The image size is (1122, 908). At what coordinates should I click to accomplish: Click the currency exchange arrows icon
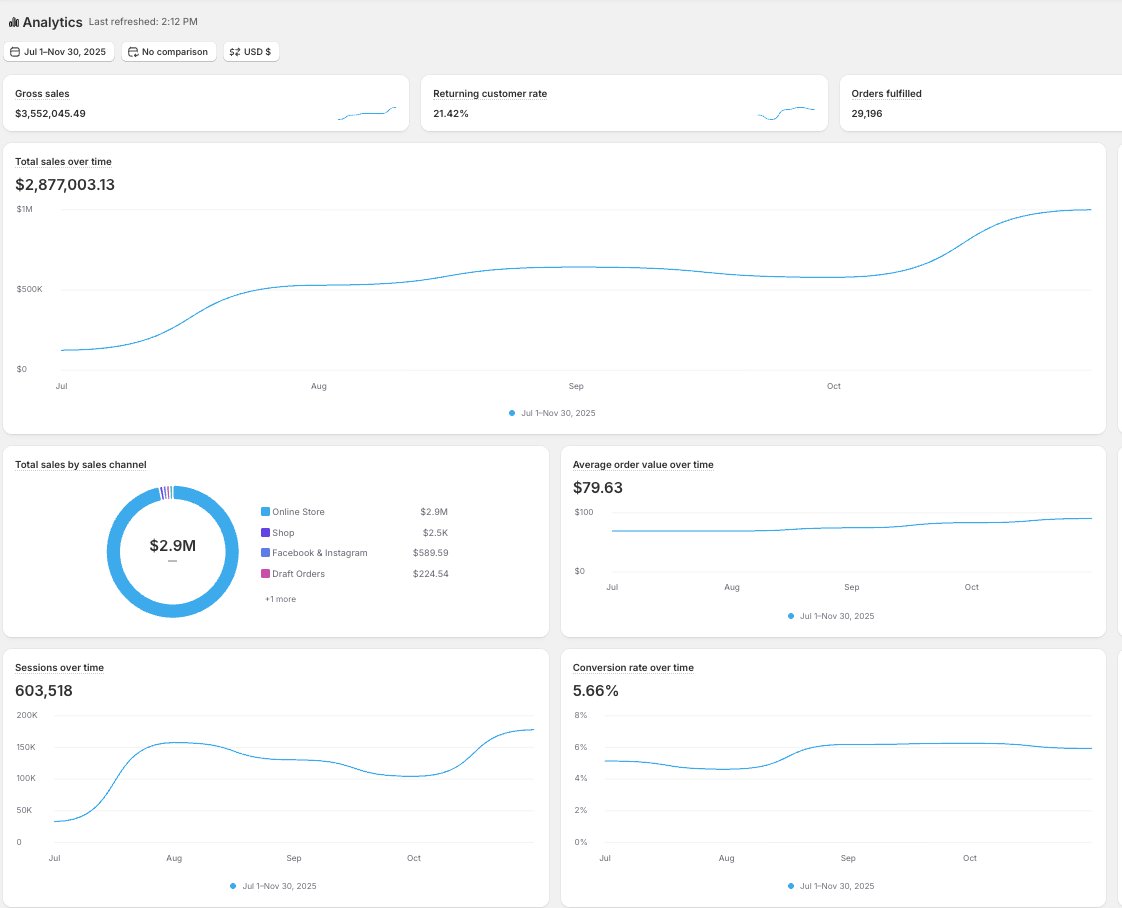pos(235,52)
